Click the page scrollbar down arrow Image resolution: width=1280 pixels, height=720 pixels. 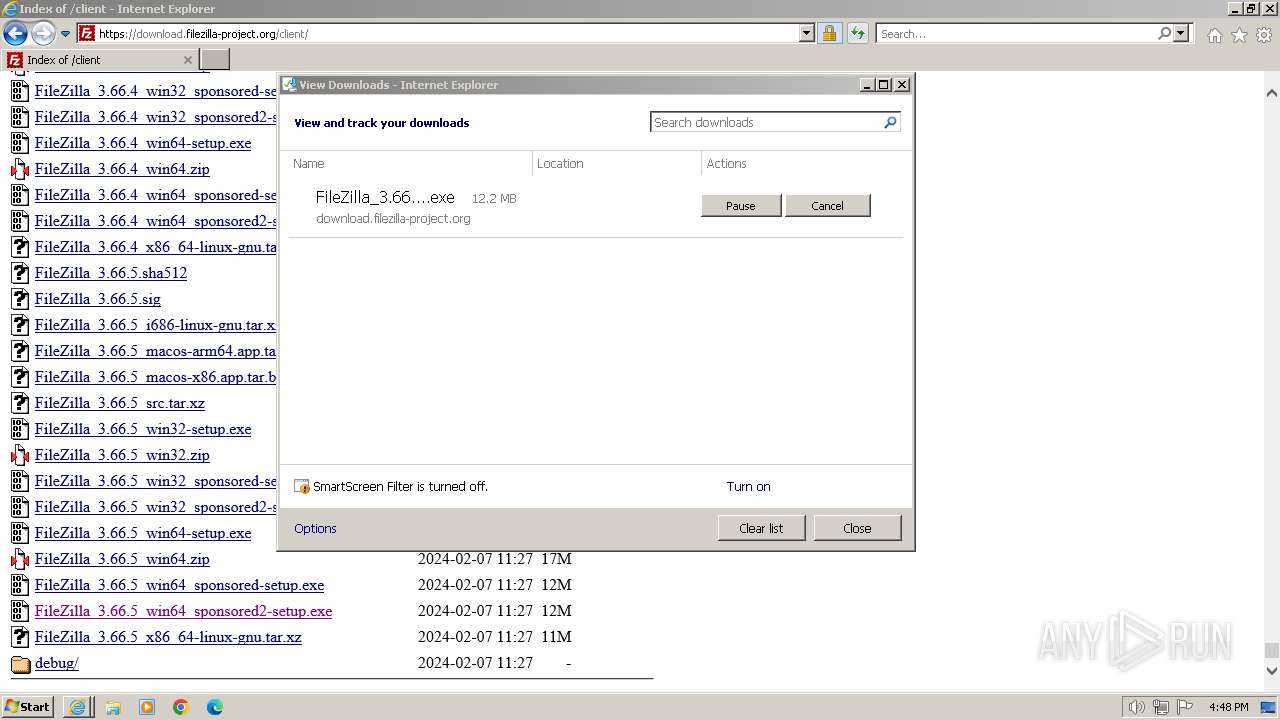[x=1271, y=671]
